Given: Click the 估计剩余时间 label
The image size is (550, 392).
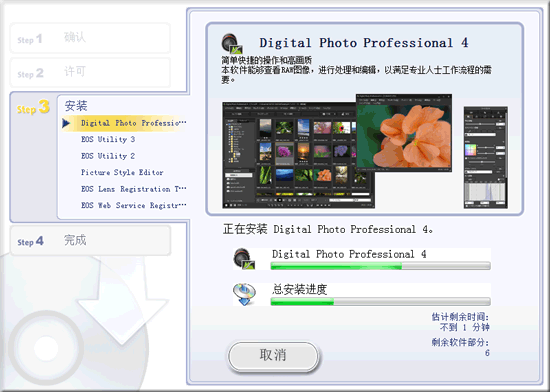Looking at the screenshot, I should (460, 317).
